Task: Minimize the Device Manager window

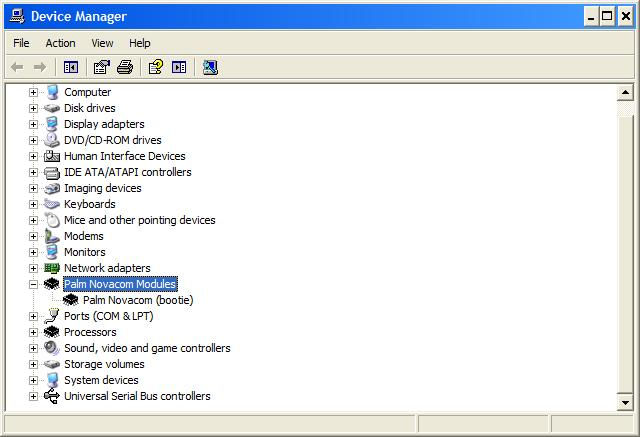Action: point(591,16)
